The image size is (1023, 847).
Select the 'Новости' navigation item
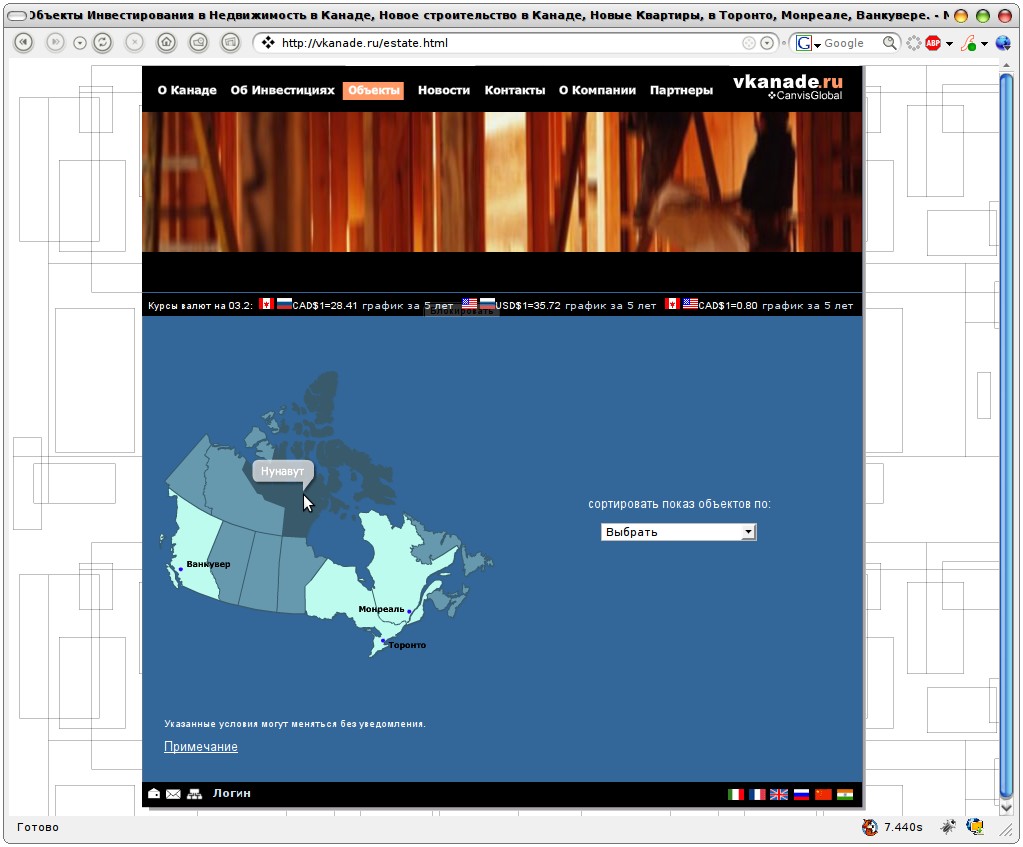(x=443, y=90)
